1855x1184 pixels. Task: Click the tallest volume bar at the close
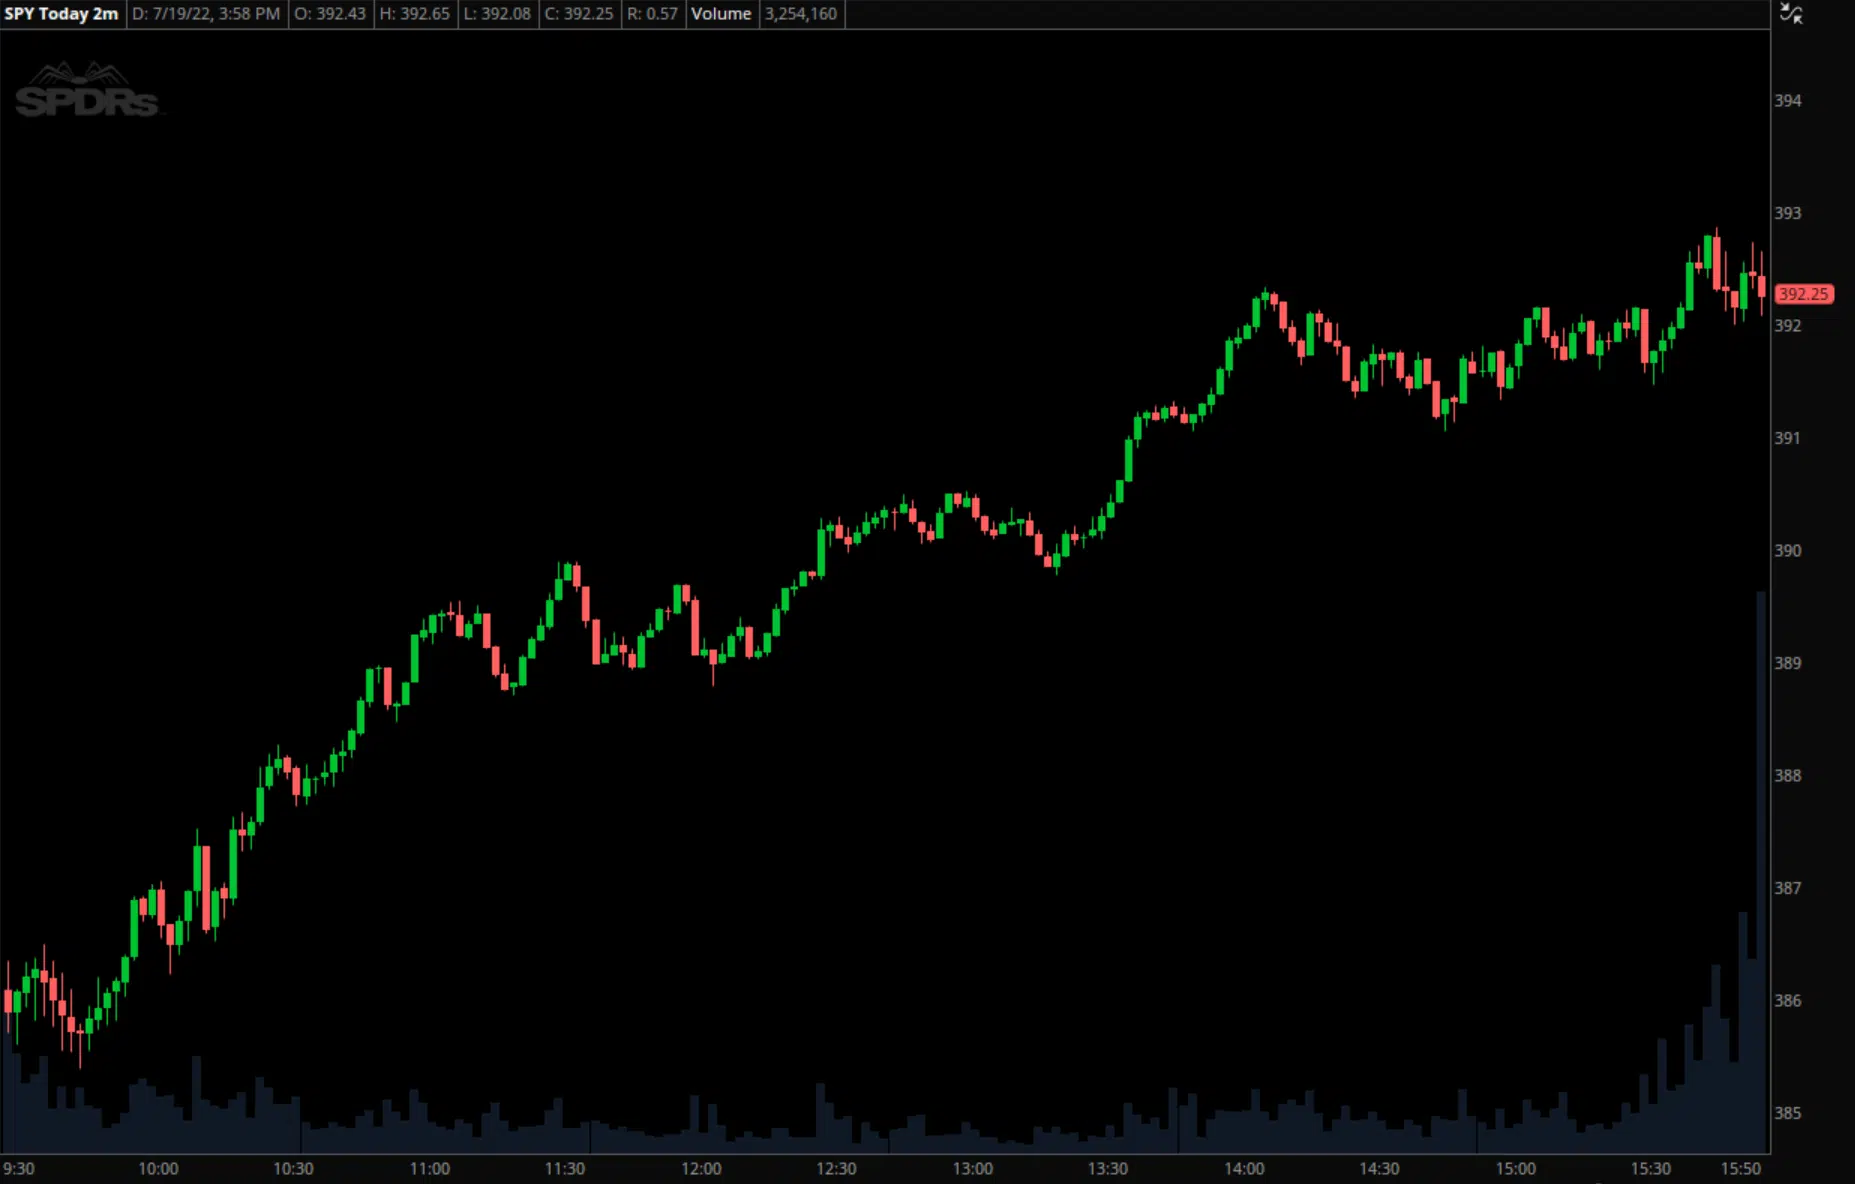(1762, 872)
